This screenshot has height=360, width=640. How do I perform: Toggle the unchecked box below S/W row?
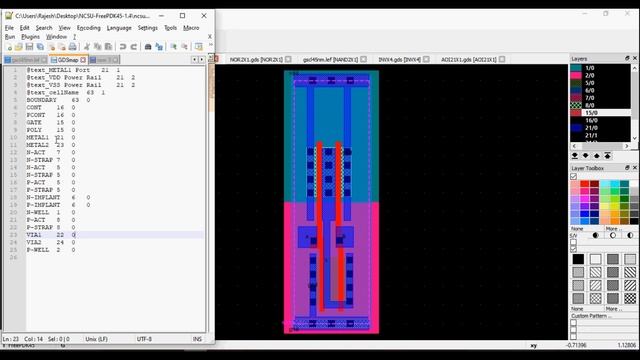[x=573, y=242]
